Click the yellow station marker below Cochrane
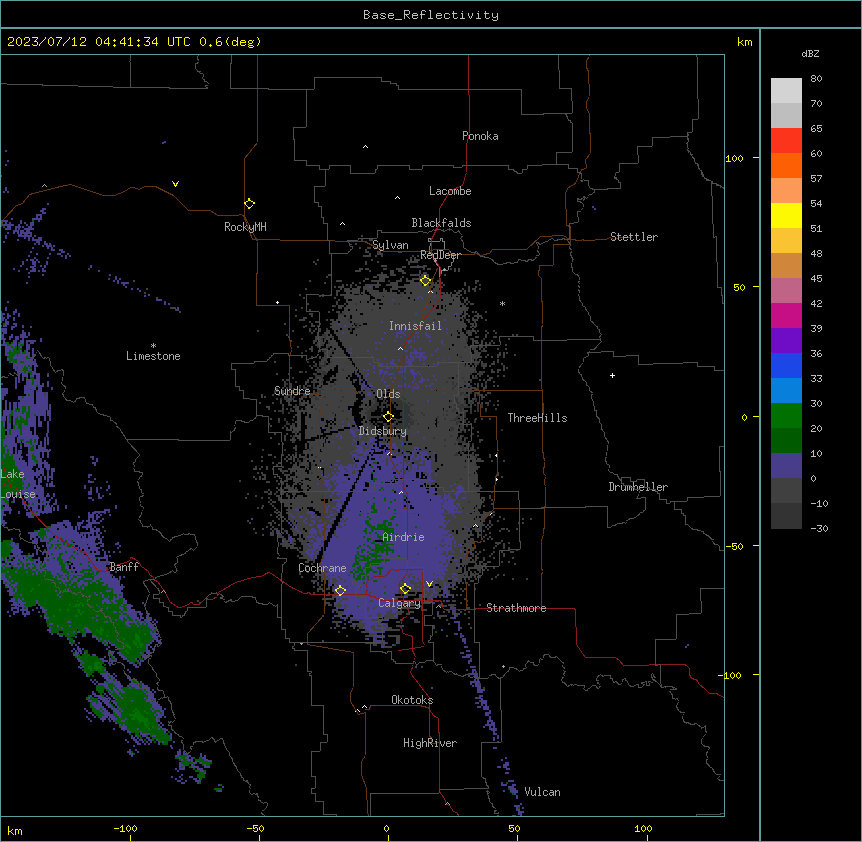The image size is (862, 842). click(340, 590)
